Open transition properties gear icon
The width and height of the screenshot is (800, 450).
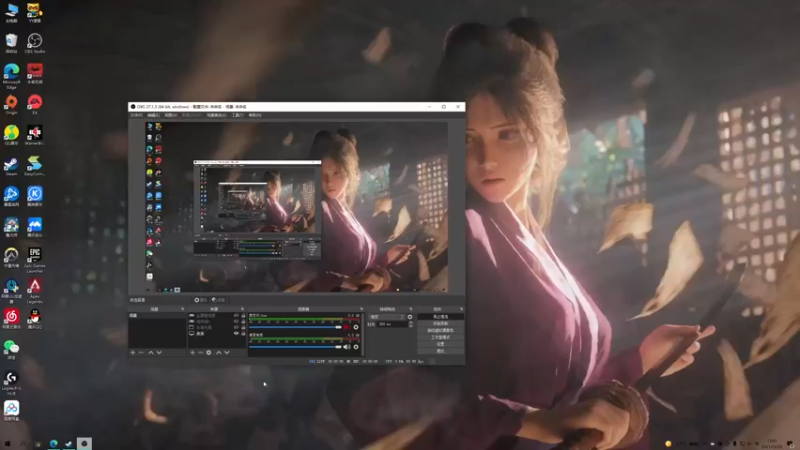click(x=410, y=317)
